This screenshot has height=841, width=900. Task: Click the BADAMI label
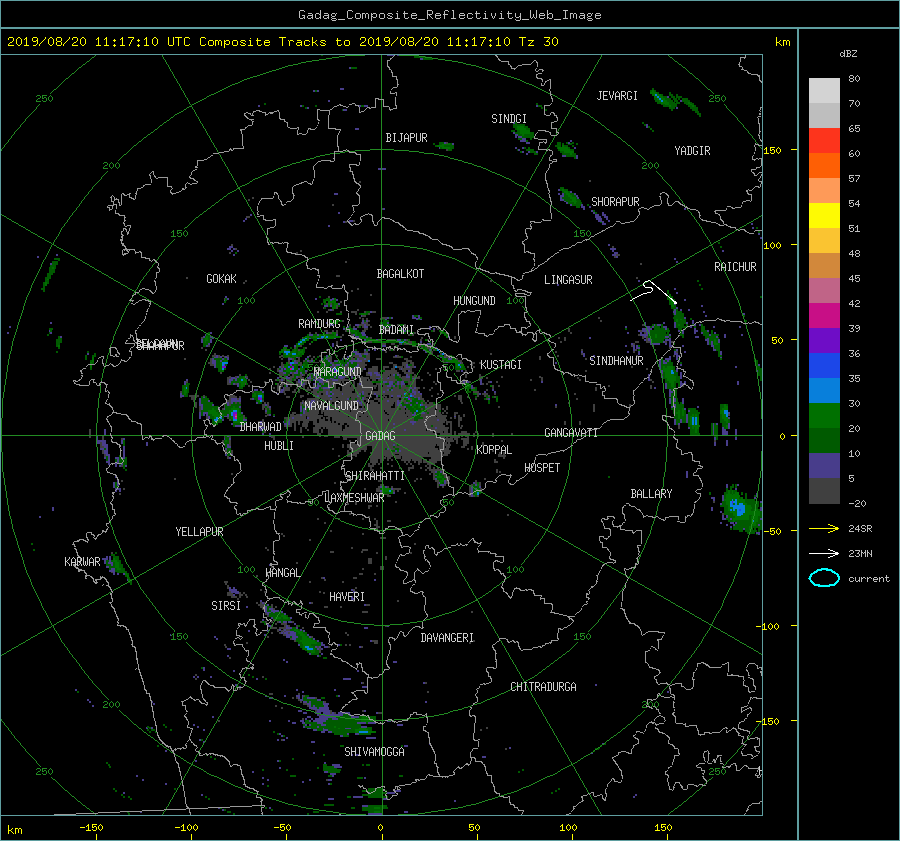[x=396, y=330]
